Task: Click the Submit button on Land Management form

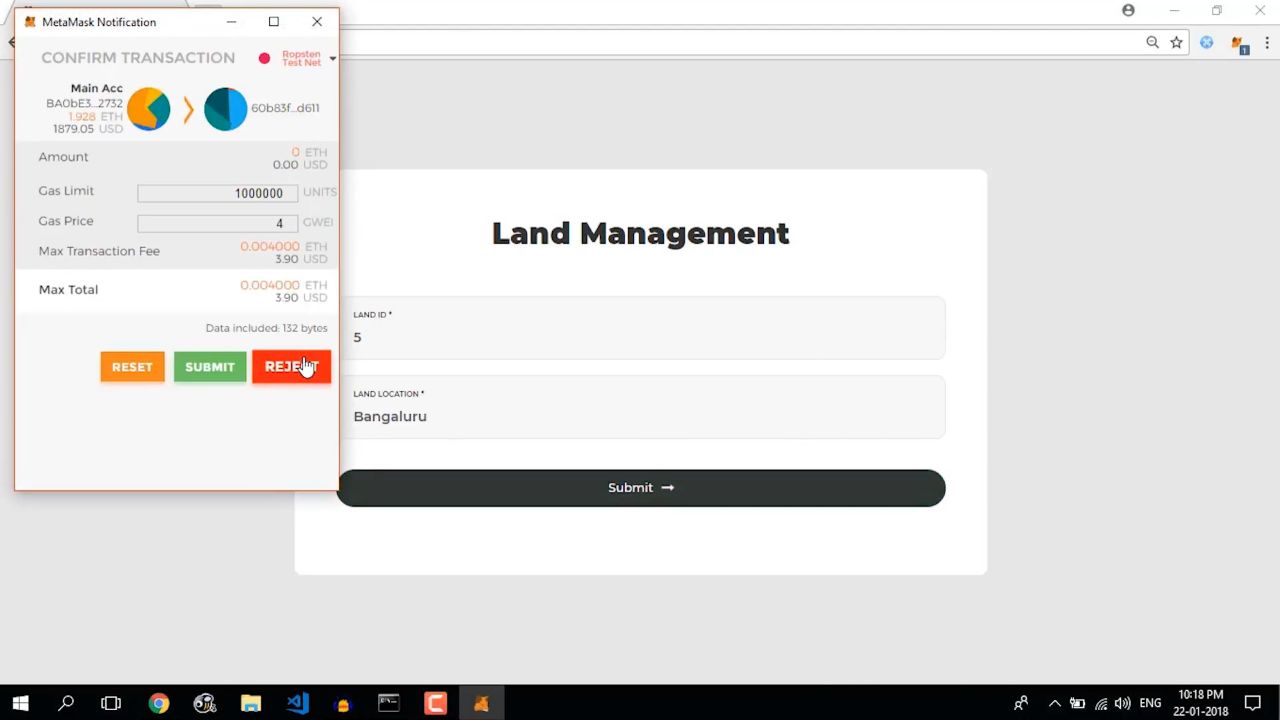Action: 640,488
